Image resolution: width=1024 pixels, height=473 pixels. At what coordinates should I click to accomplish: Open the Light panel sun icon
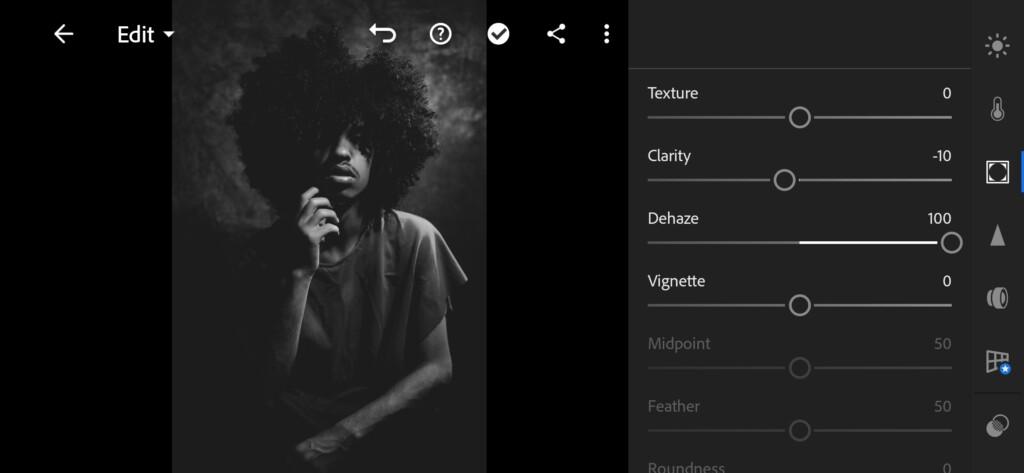[x=997, y=46]
